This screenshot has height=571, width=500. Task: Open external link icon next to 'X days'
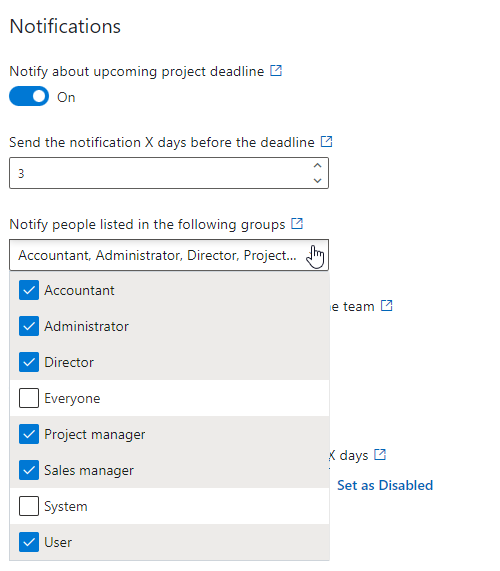[x=380, y=454]
